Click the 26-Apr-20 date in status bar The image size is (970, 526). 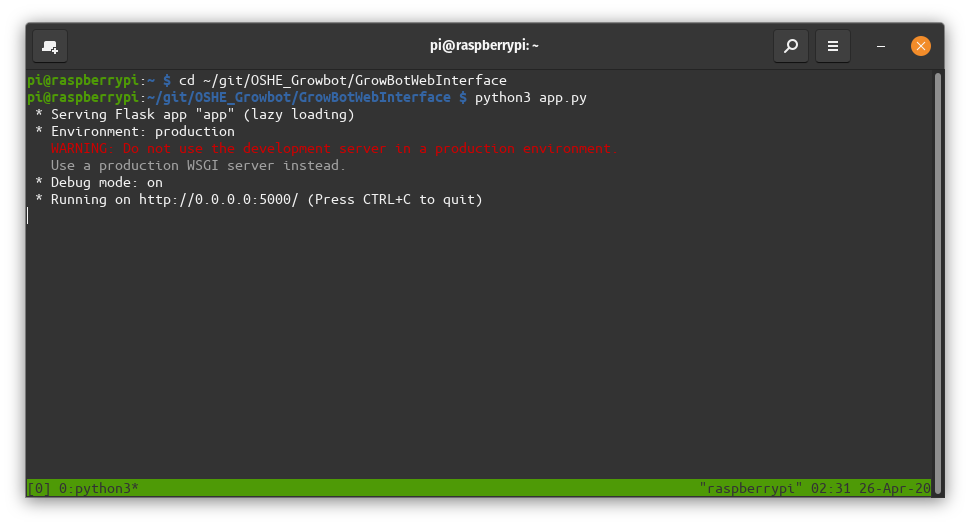(895, 488)
